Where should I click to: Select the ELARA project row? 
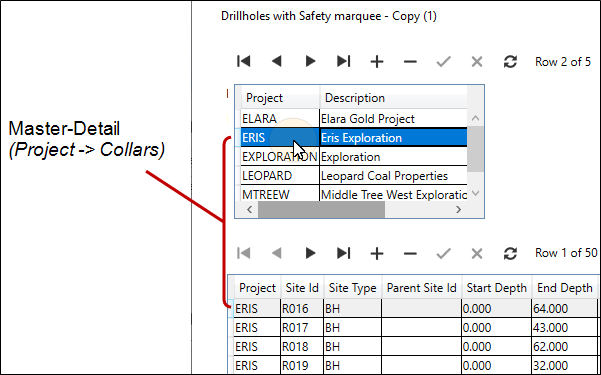click(x=354, y=118)
